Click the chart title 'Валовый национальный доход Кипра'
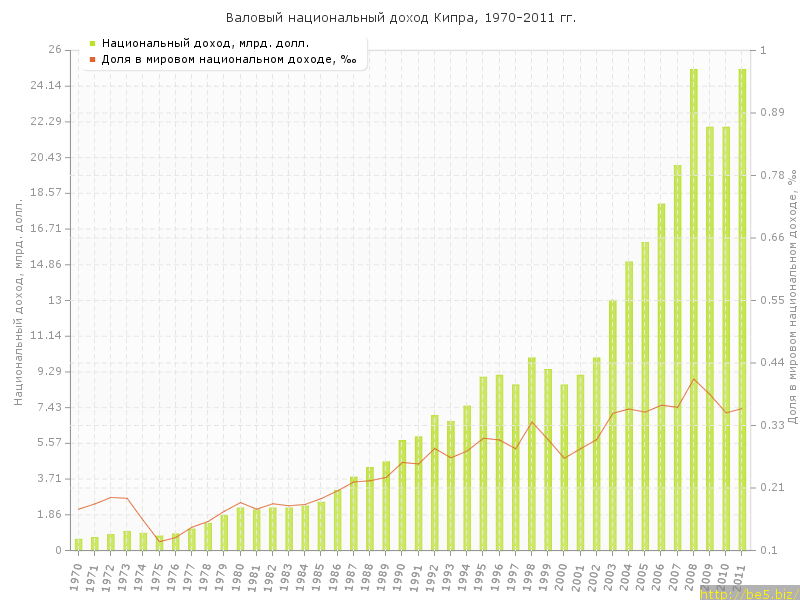 click(400, 18)
